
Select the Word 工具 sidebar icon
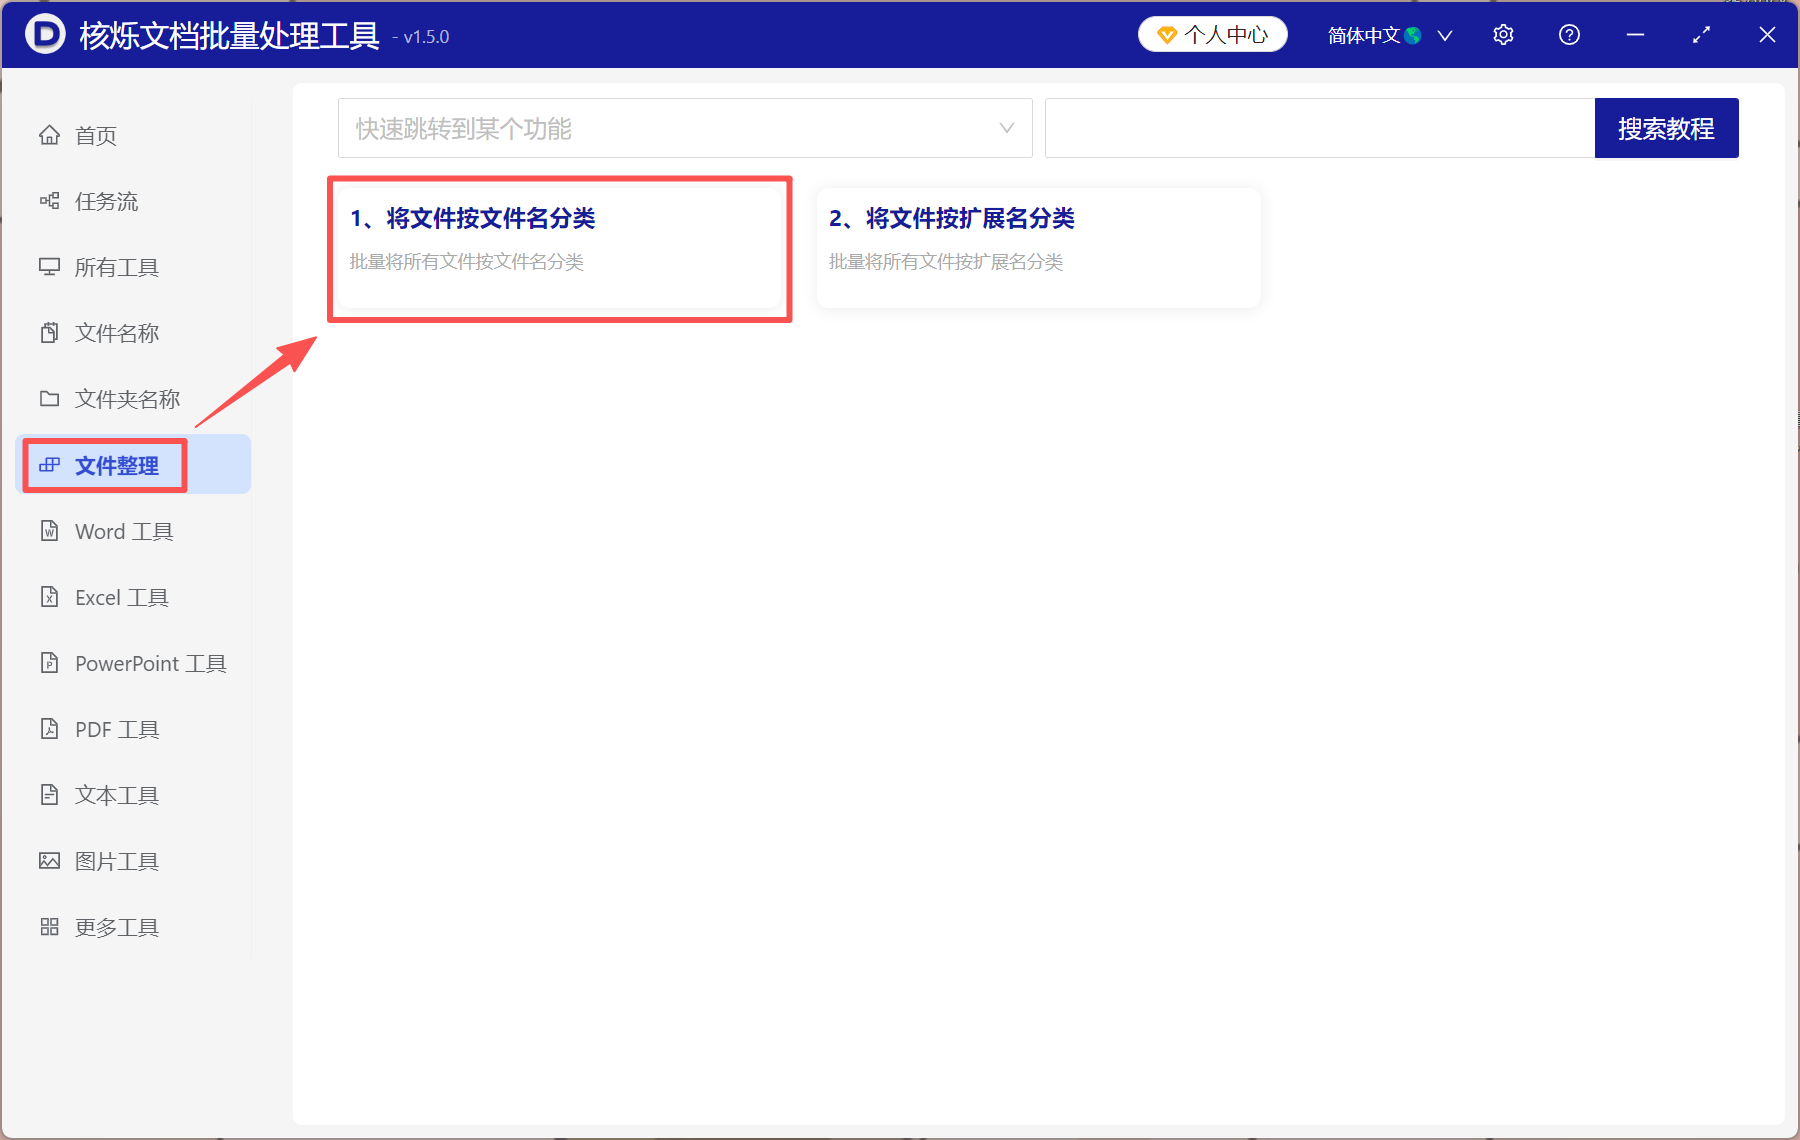click(50, 531)
